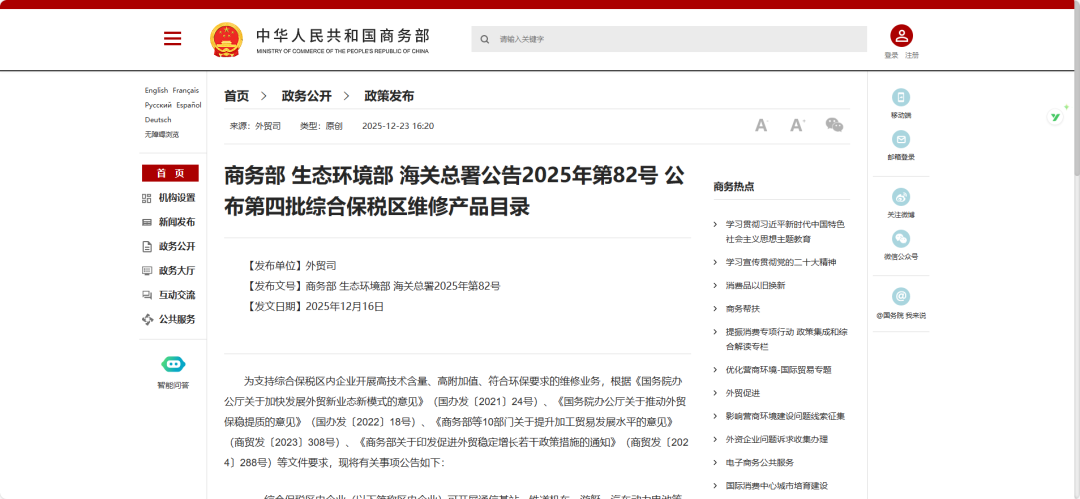Open the 电子商务公共服务 link
This screenshot has width=1080, height=499.
click(x=760, y=462)
